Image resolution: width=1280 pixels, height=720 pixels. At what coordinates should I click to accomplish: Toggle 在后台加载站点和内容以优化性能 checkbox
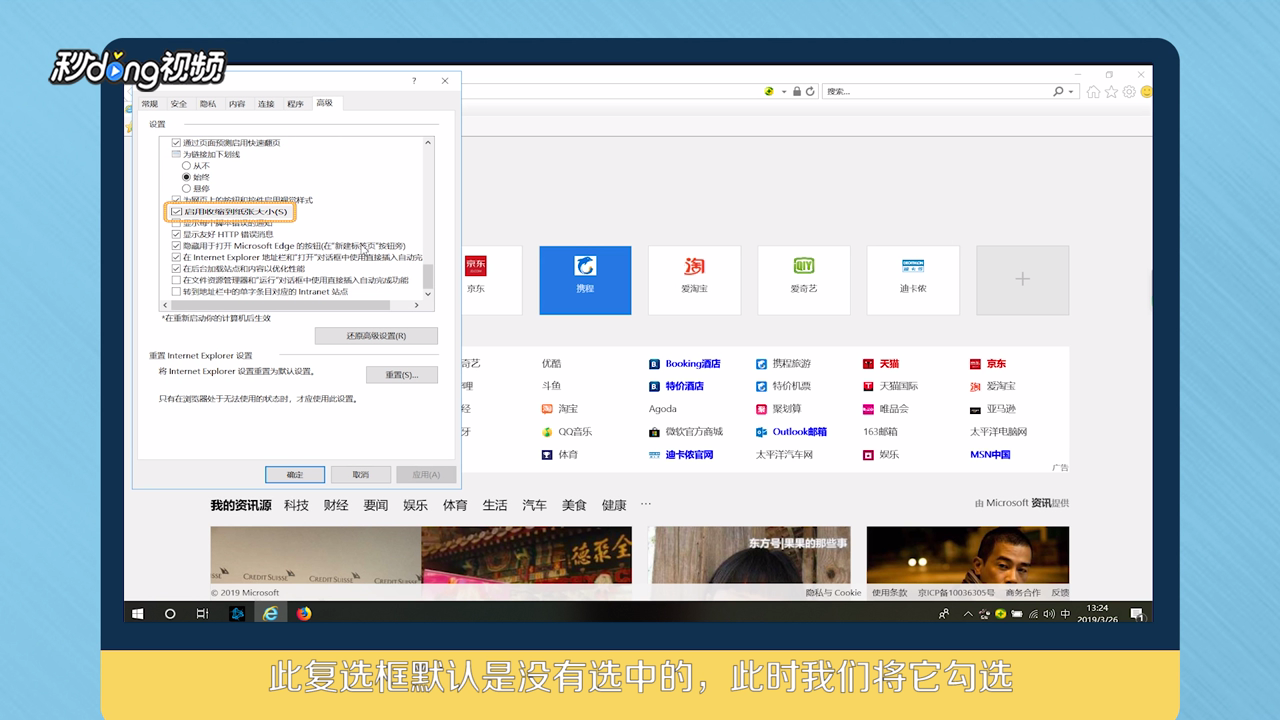[177, 269]
